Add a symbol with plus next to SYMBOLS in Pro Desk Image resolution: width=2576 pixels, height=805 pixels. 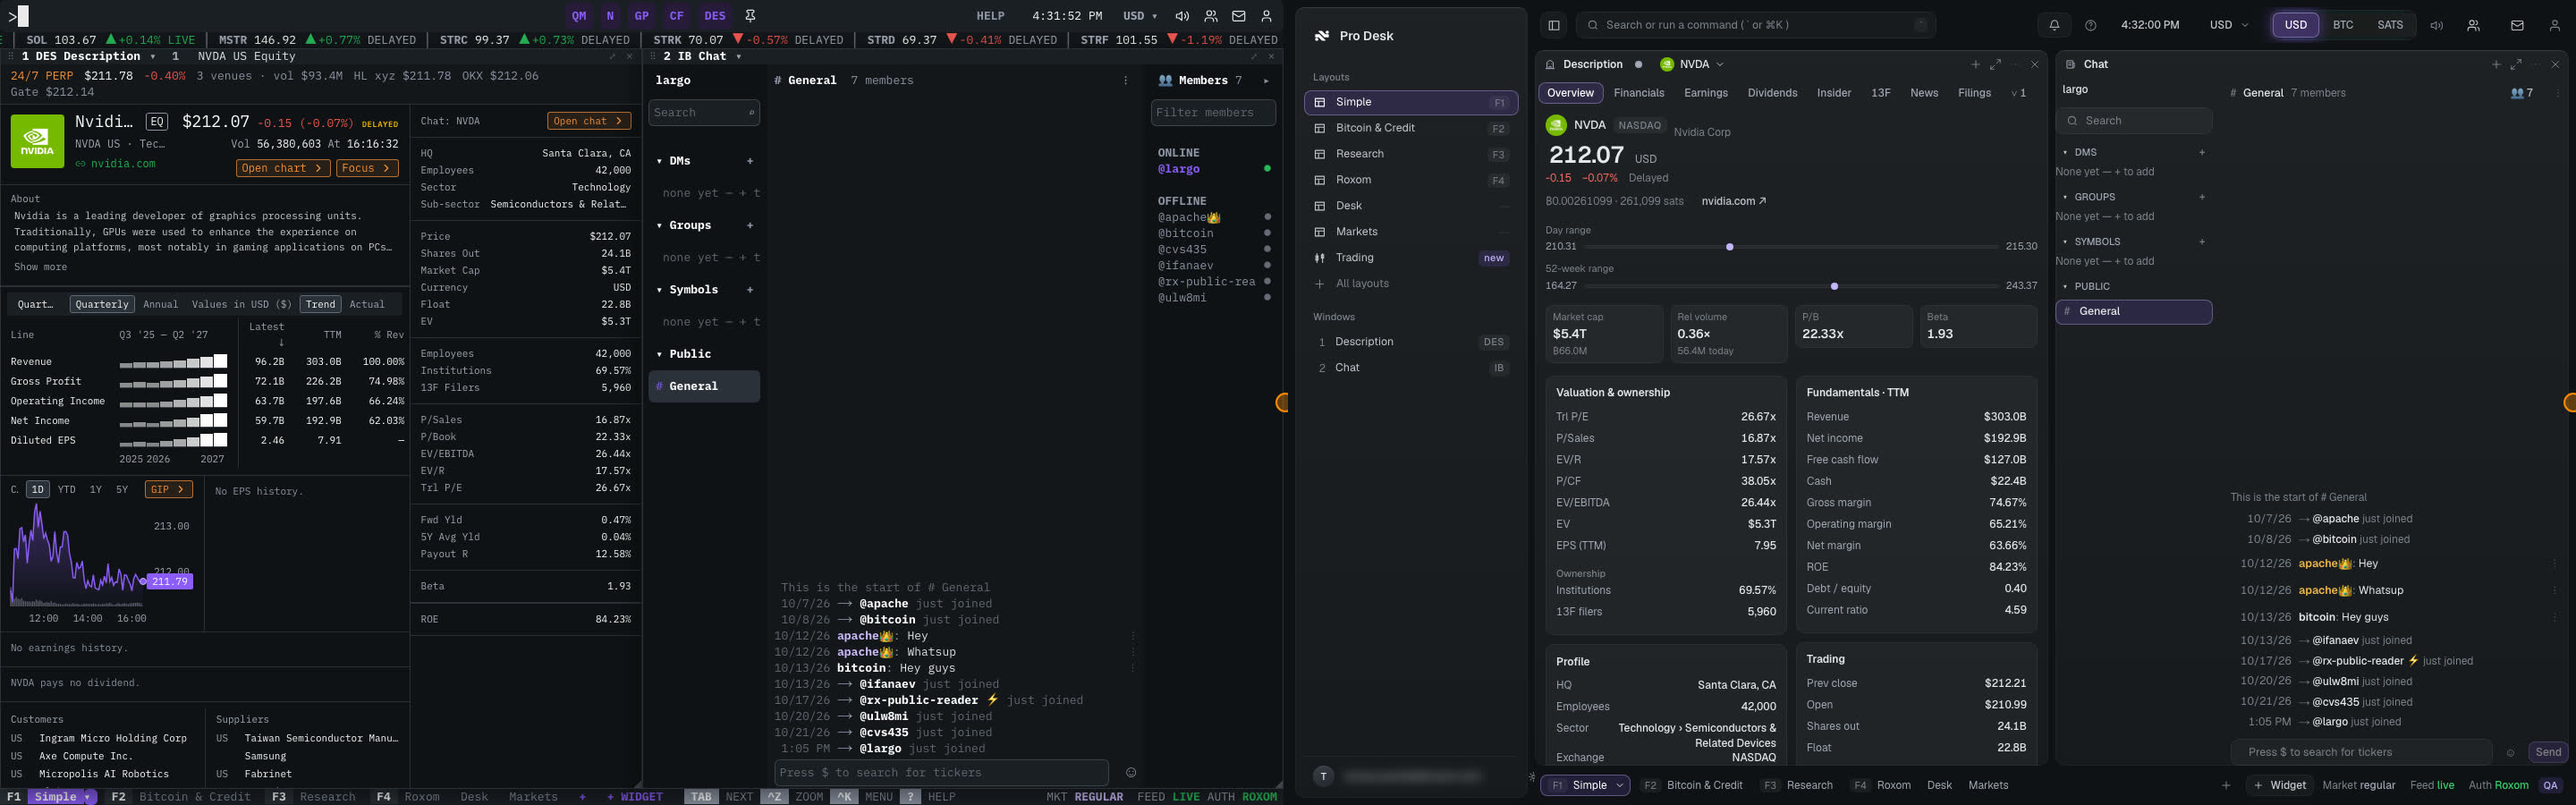pos(2202,242)
